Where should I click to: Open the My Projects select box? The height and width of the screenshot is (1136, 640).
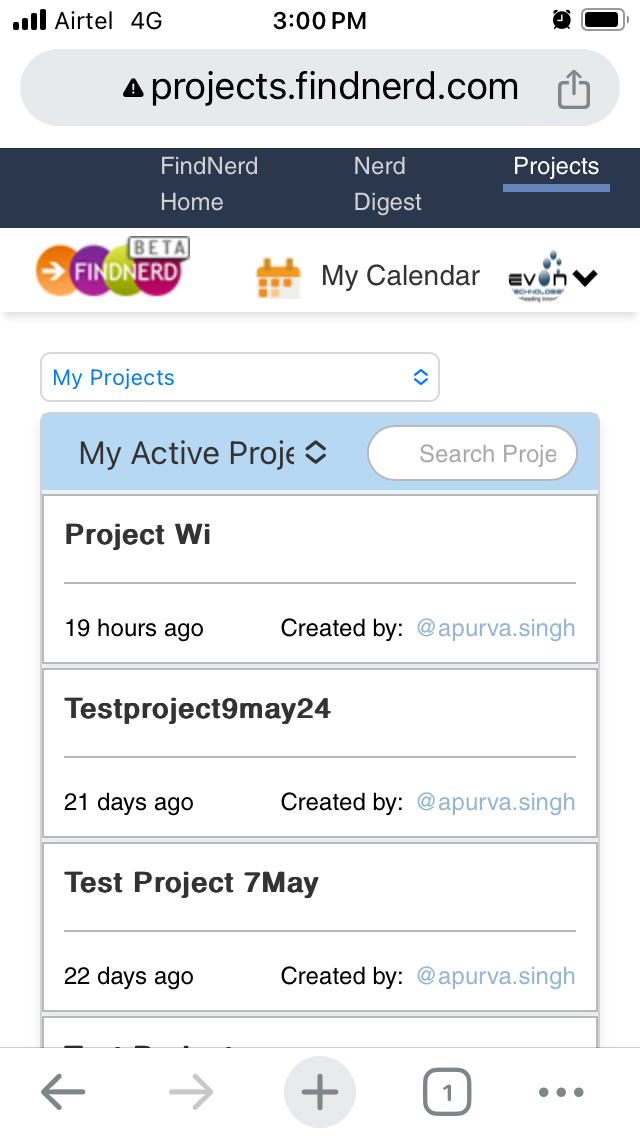(240, 377)
